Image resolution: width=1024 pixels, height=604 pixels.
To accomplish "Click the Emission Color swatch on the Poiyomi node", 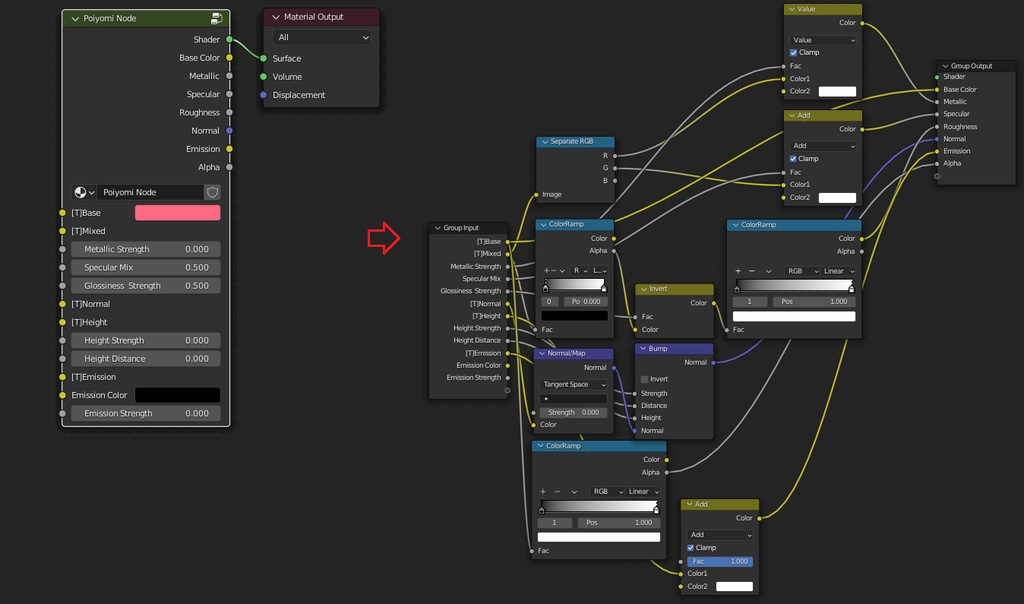I will click(x=178, y=394).
